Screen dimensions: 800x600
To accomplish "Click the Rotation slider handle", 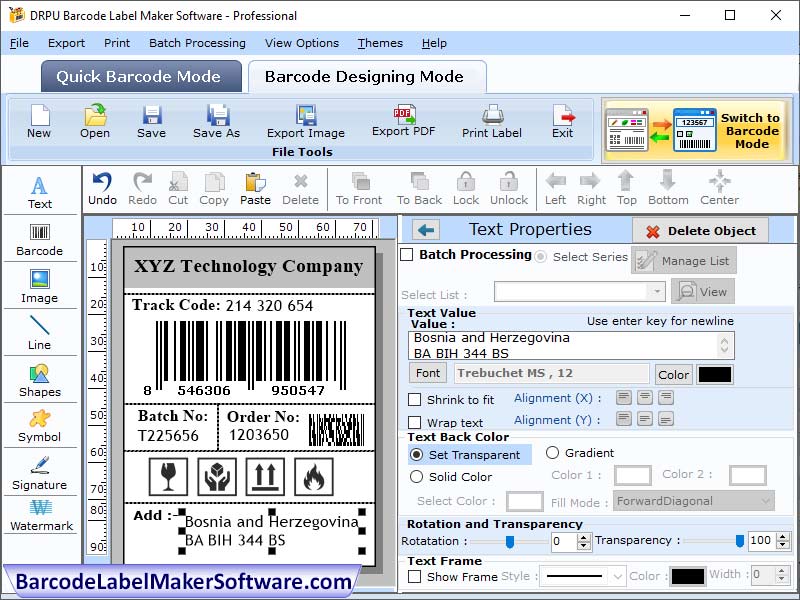I will click(509, 542).
